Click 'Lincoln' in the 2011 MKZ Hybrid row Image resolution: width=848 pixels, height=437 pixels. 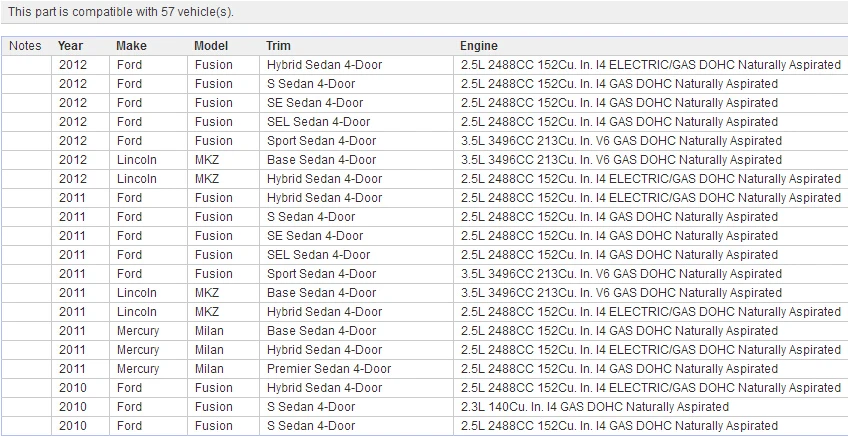pos(136,312)
